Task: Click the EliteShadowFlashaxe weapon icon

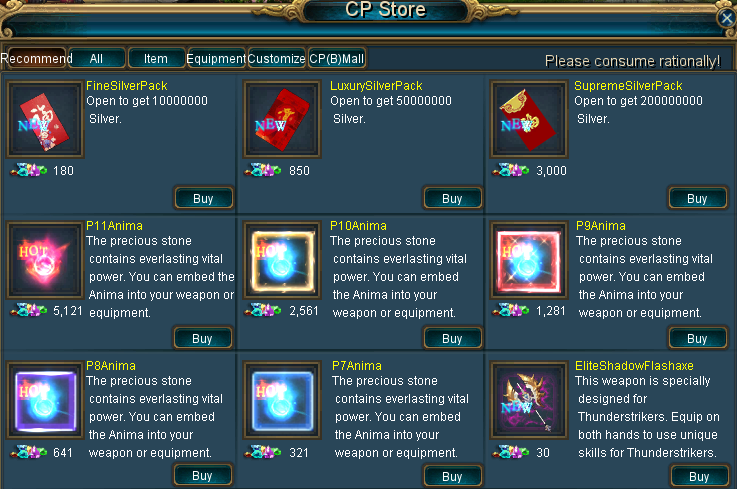Action: point(529,400)
